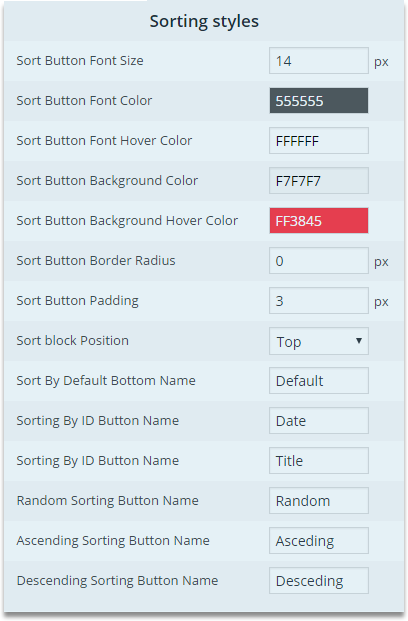Select the Font Hover Color FFFFFF field

point(319,141)
